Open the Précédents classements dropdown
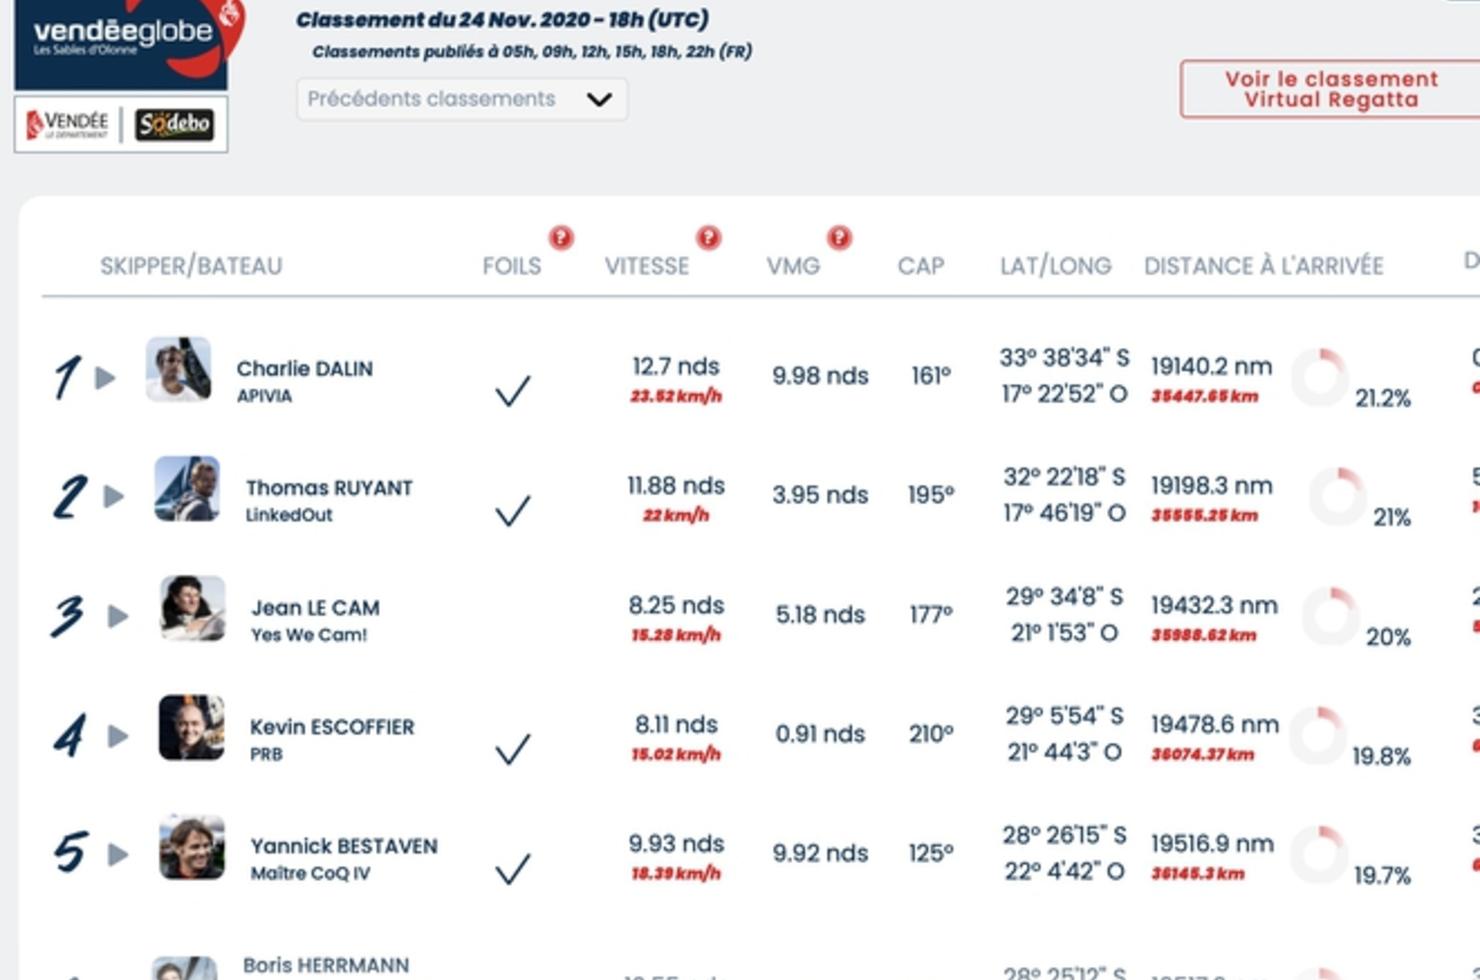1480x980 pixels. click(461, 99)
